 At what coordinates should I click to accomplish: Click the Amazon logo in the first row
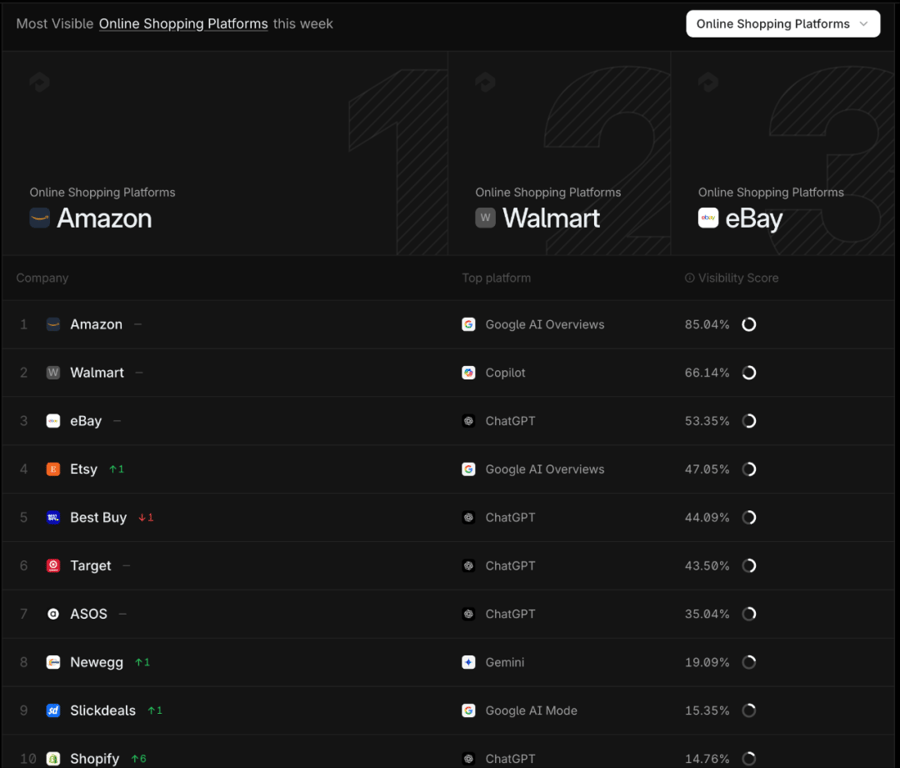53,325
